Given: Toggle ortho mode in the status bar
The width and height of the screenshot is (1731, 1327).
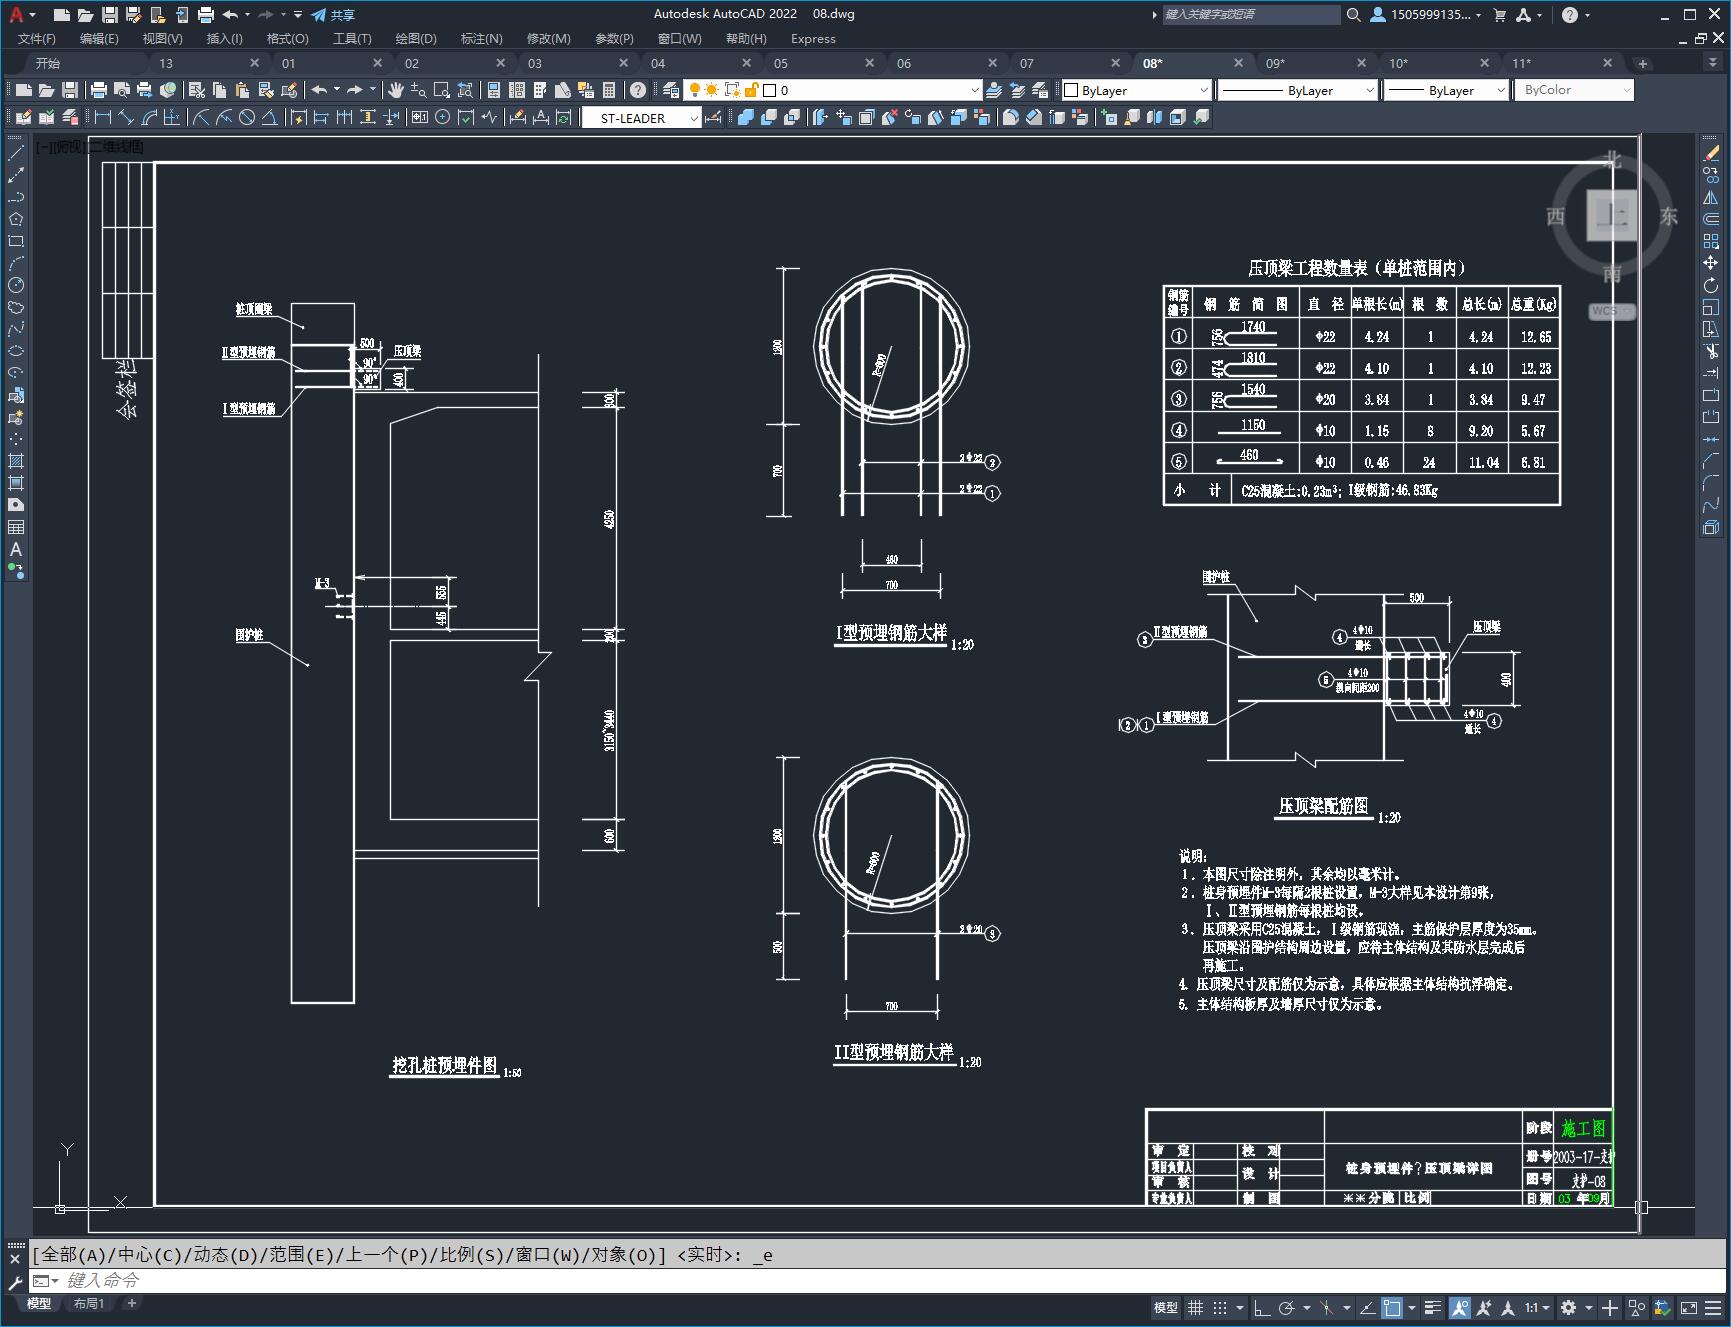Looking at the screenshot, I should (x=1262, y=1307).
